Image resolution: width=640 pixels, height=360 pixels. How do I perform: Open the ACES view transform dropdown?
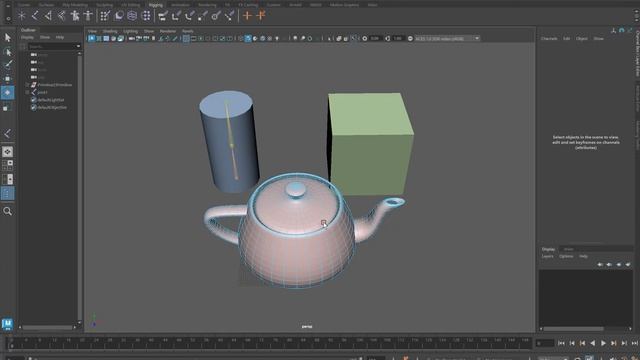[447, 38]
